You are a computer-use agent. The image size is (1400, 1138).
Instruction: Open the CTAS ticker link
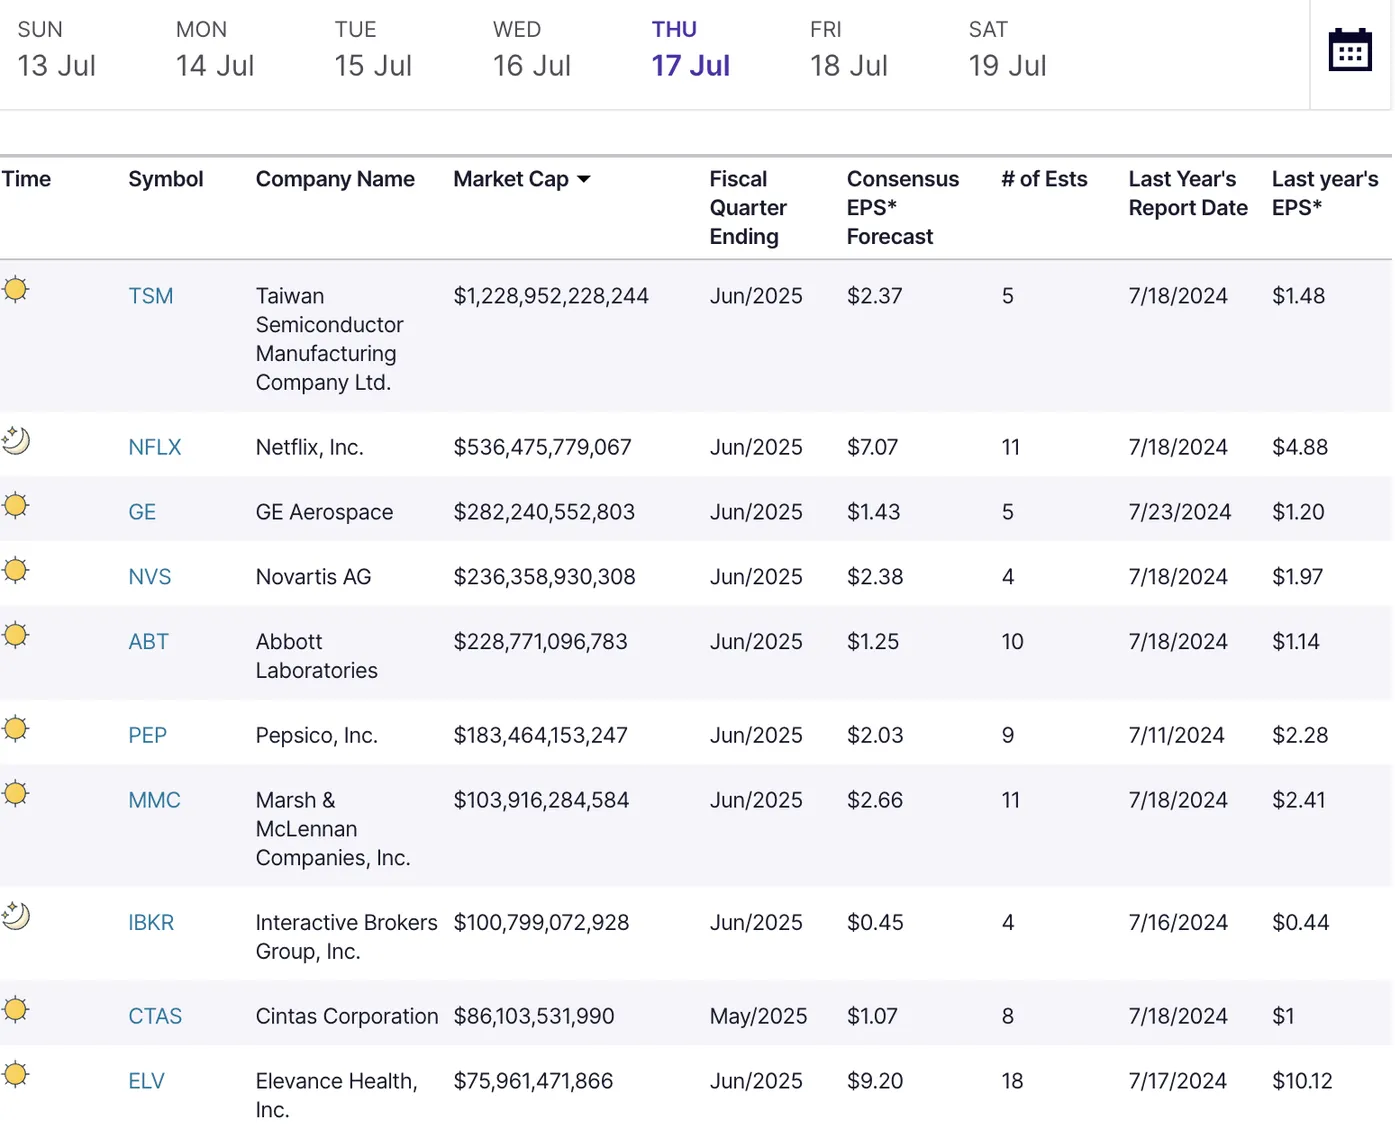[x=155, y=1016]
